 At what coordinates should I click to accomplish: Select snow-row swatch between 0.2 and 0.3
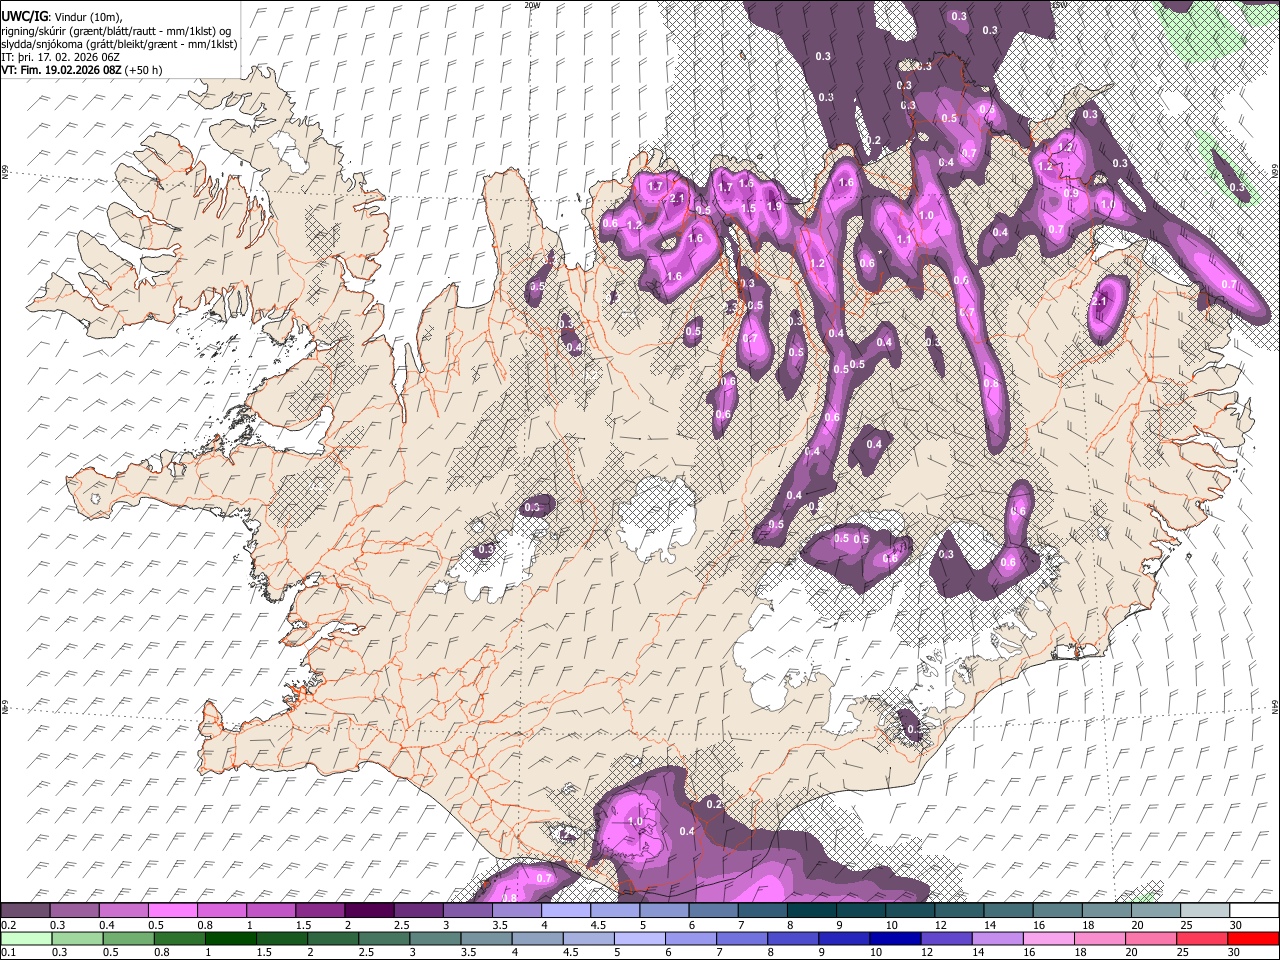(x=25, y=910)
